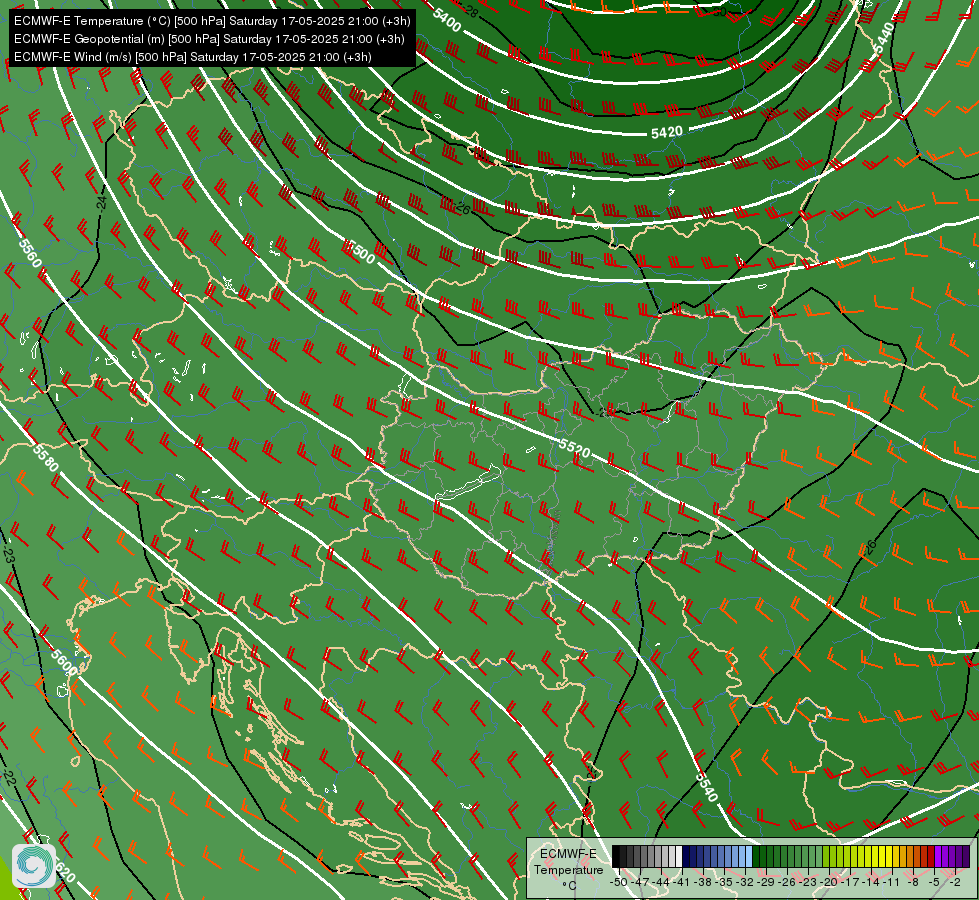Click the 5540 geopotential contour label
The width and height of the screenshot is (979, 900).
[707, 786]
